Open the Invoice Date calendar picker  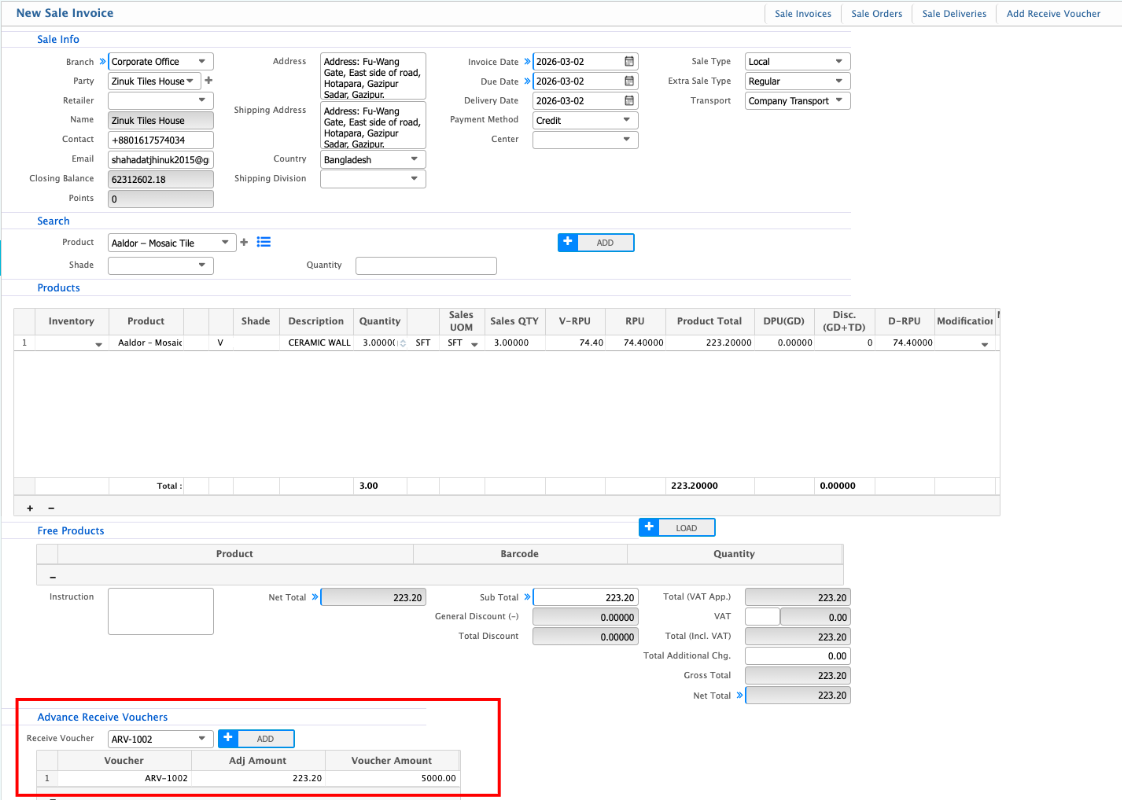pos(629,62)
